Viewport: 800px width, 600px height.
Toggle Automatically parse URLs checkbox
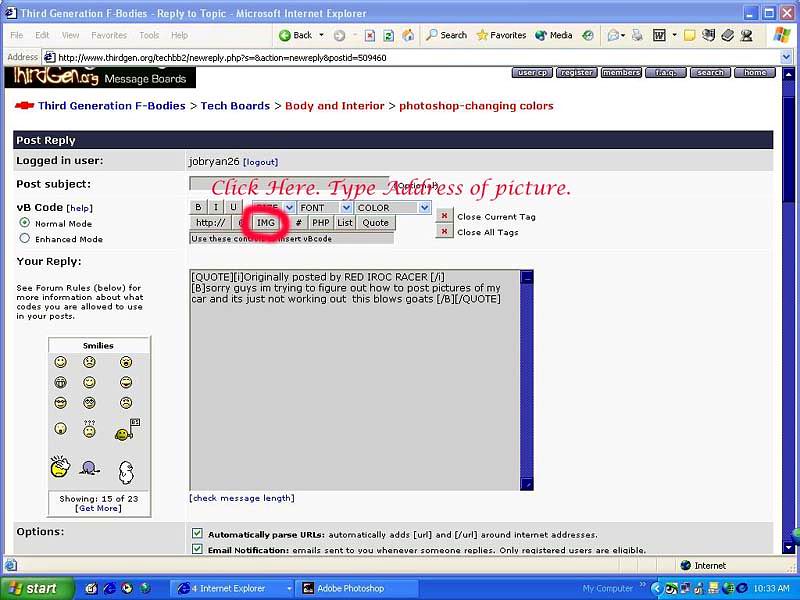pos(197,534)
